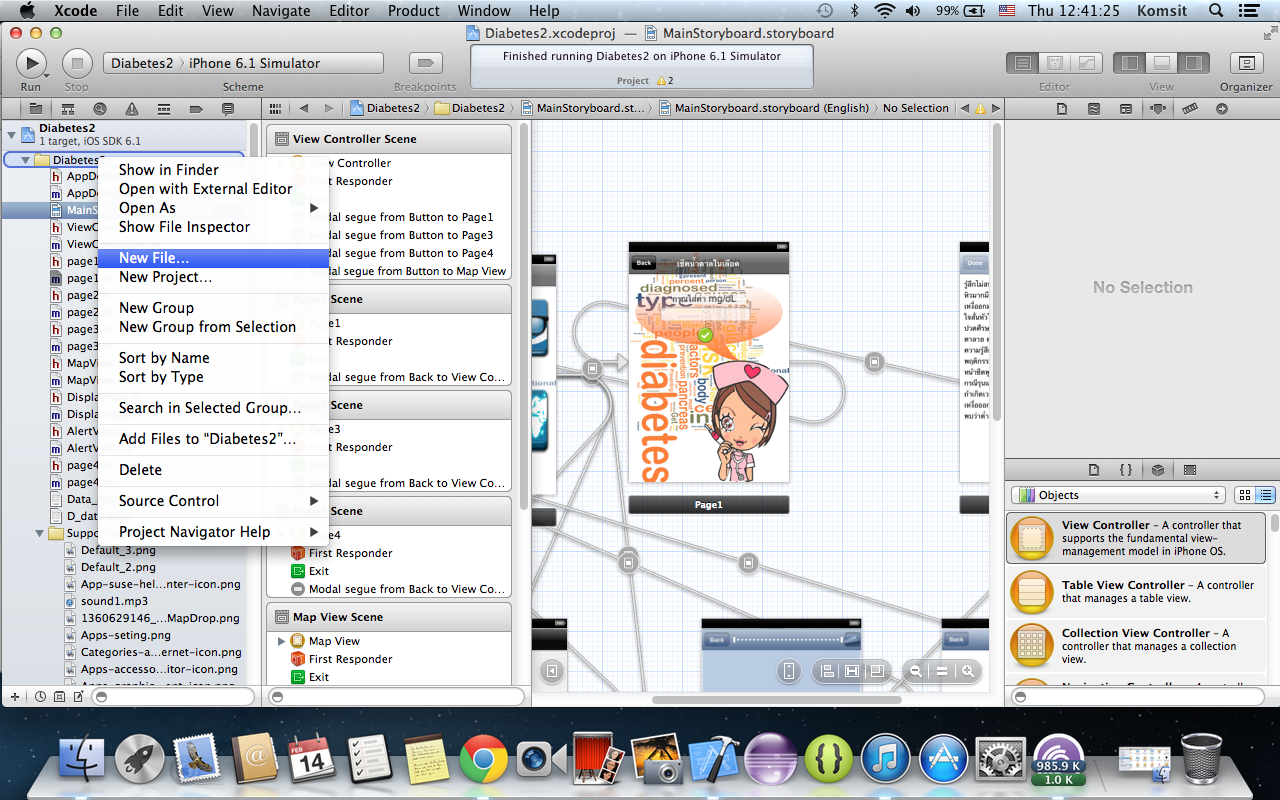
Task: Switch object library to icon grid view
Action: coord(1245,495)
